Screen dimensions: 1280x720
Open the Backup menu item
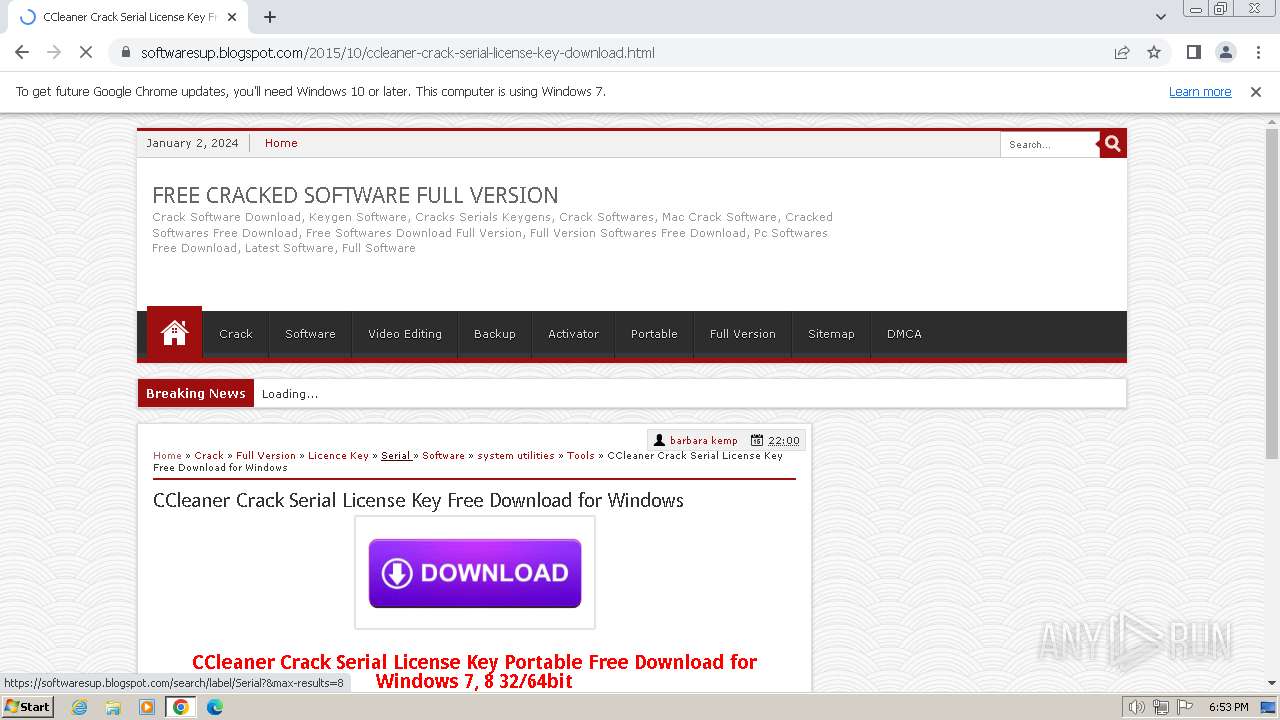click(495, 334)
